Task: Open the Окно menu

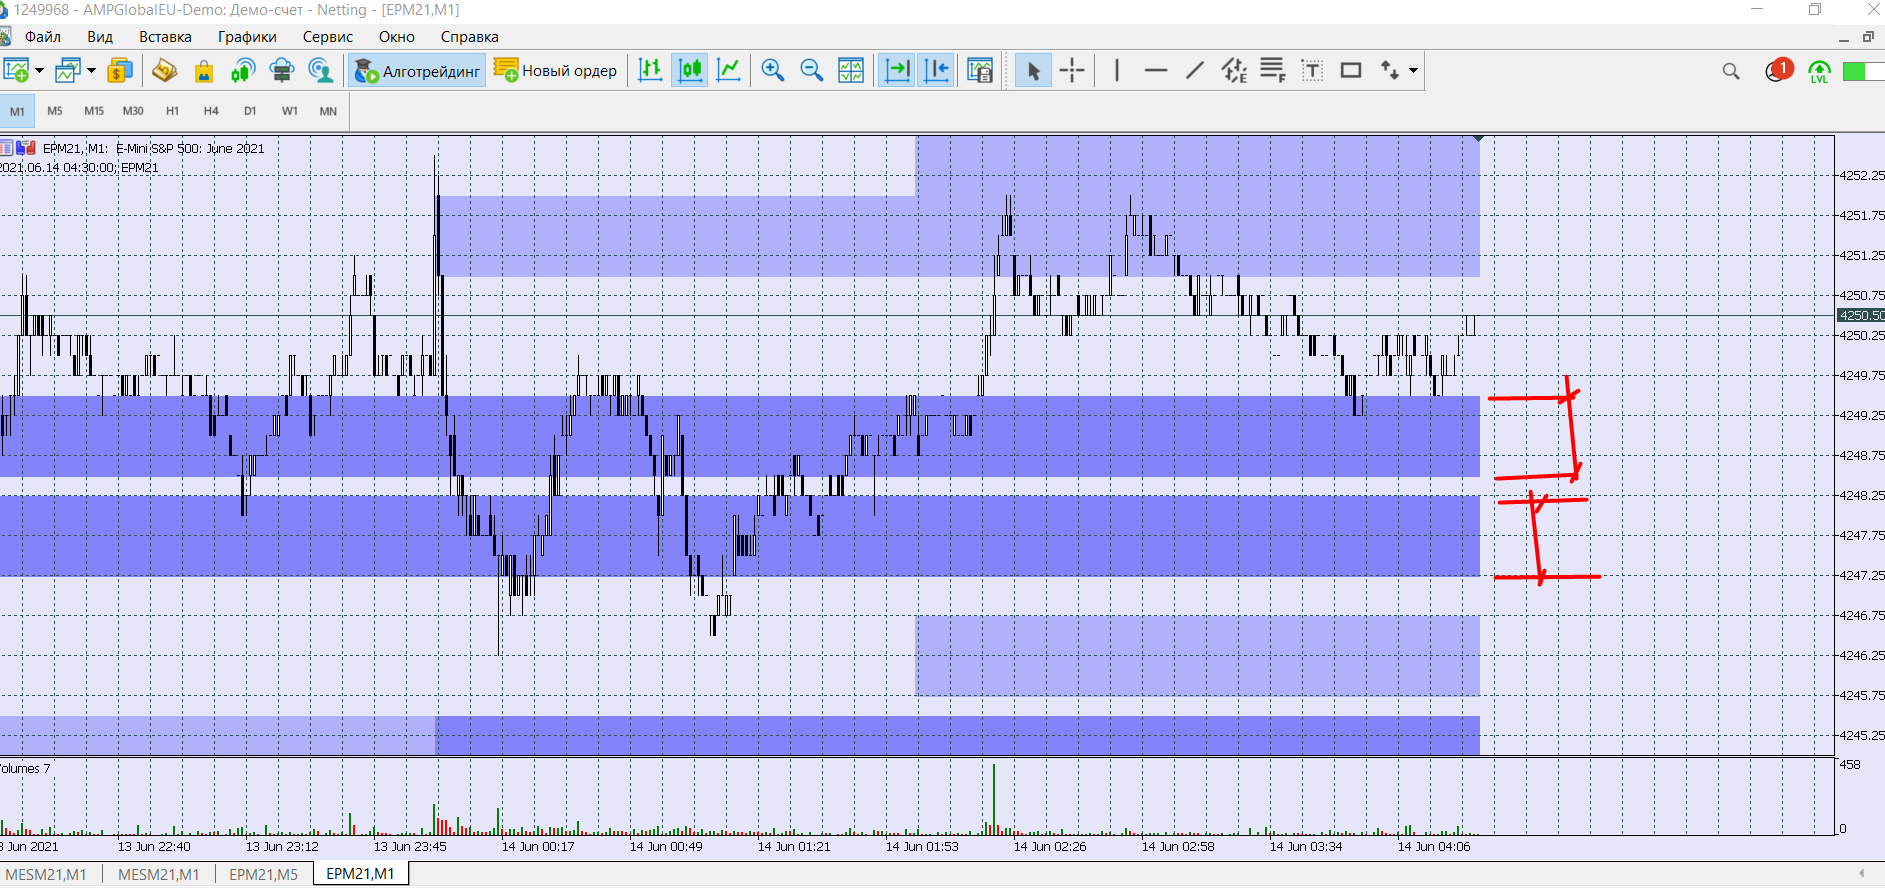Action: pyautogui.click(x=397, y=37)
